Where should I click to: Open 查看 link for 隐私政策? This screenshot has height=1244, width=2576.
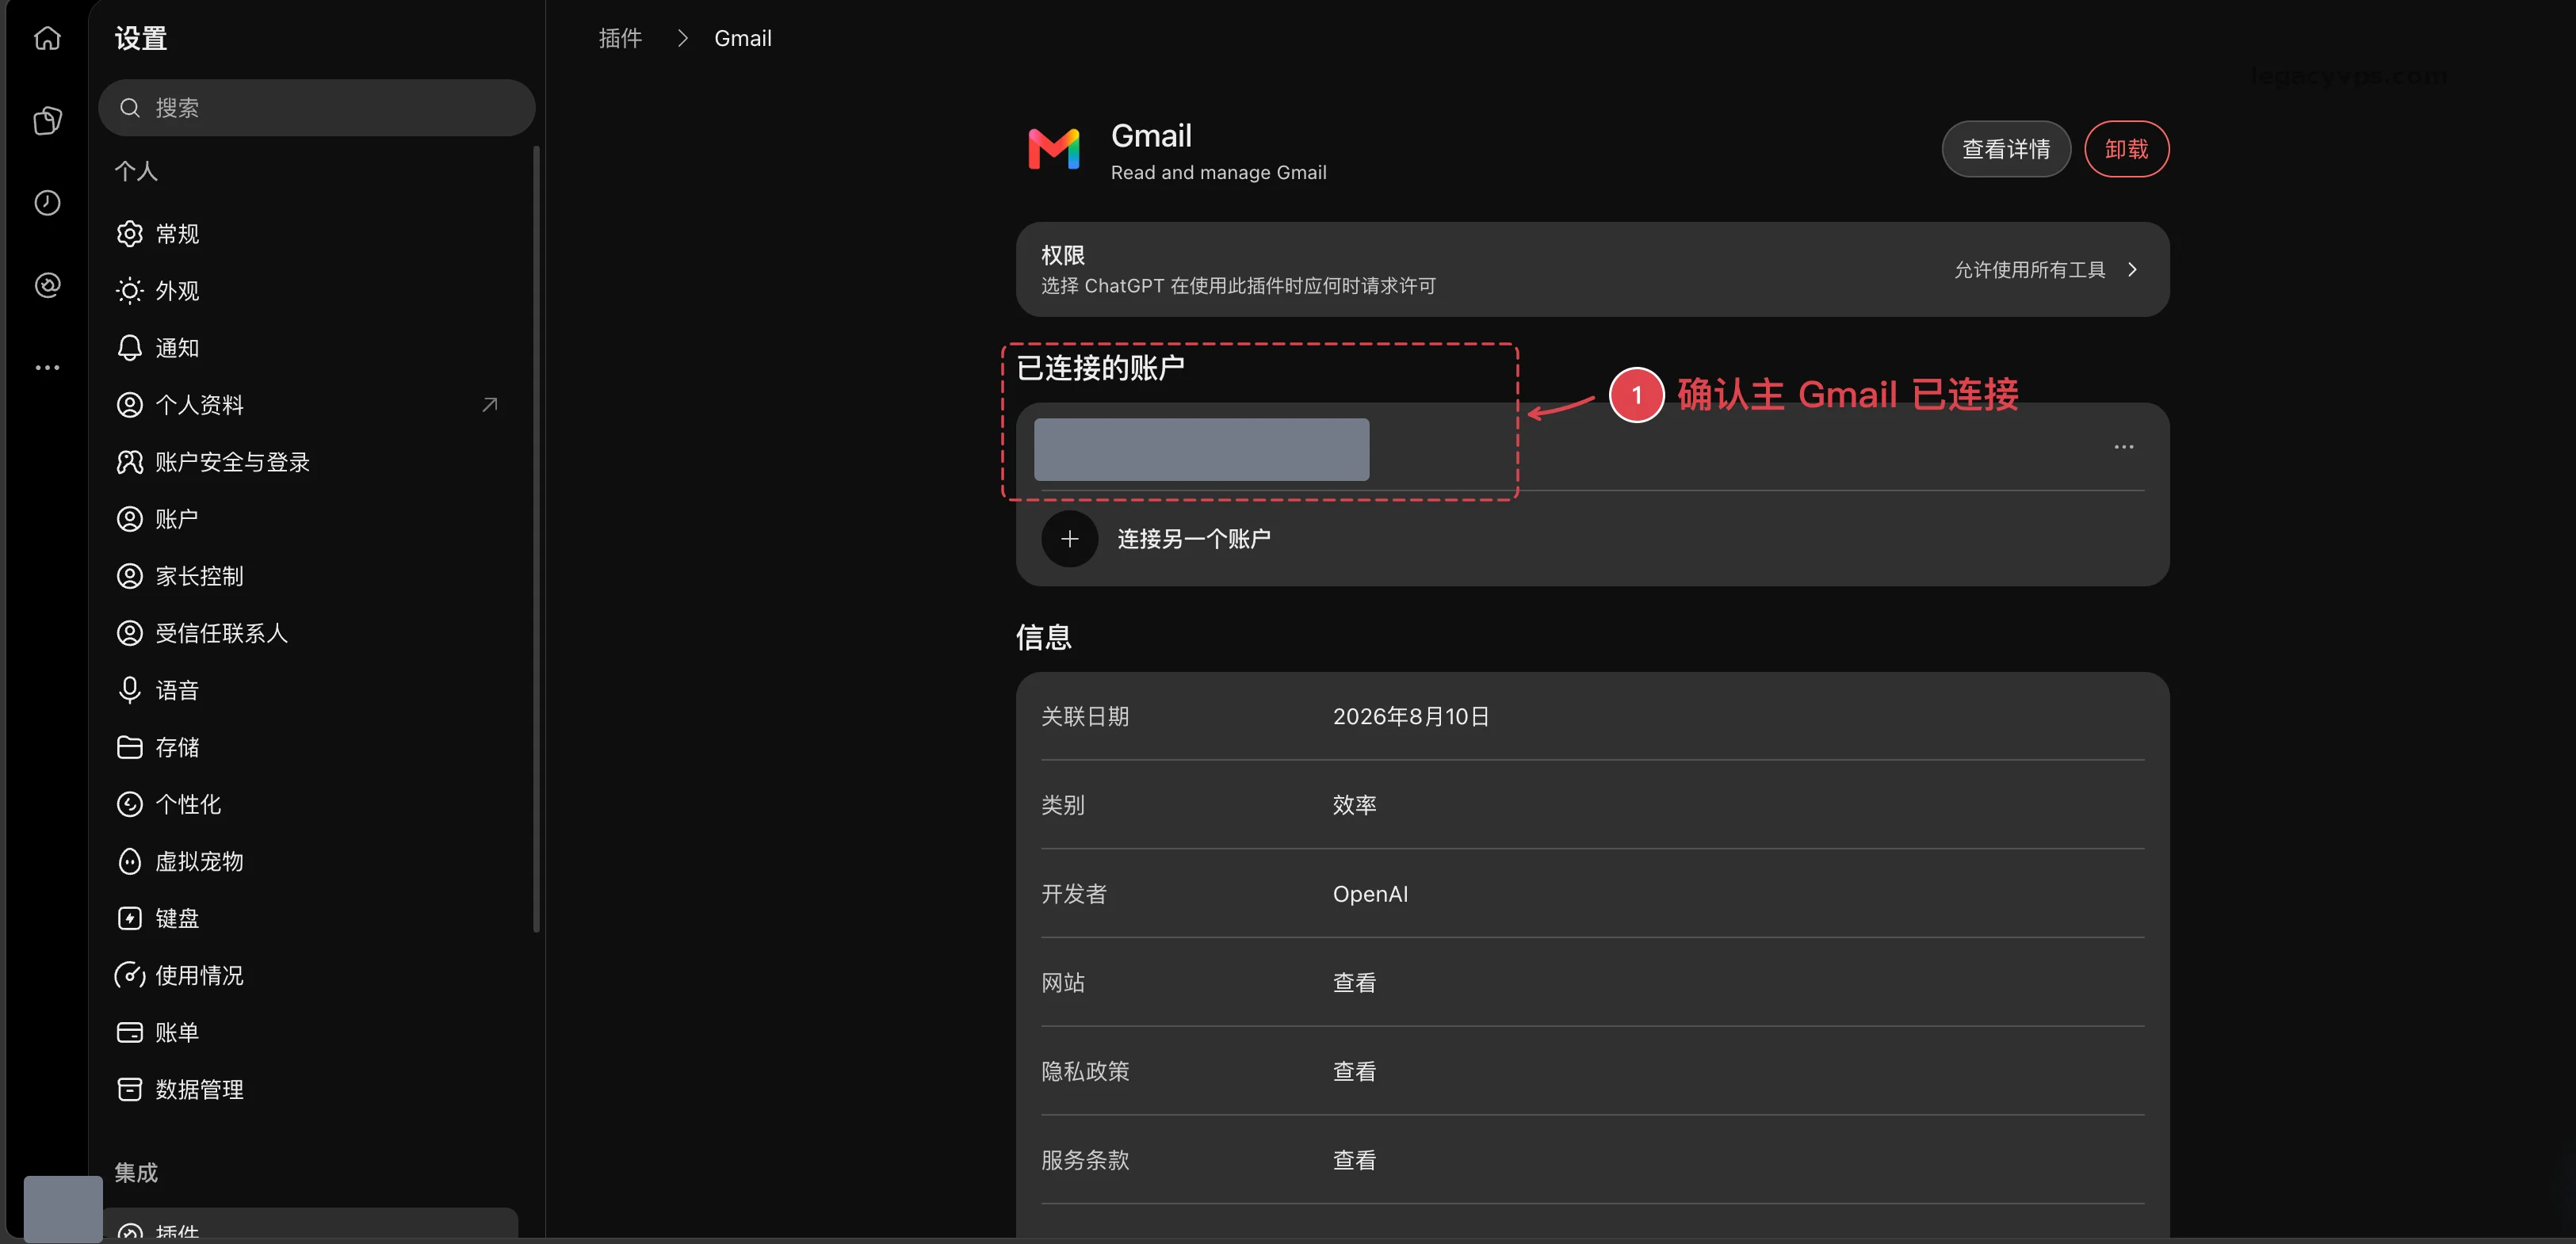click(1354, 1072)
